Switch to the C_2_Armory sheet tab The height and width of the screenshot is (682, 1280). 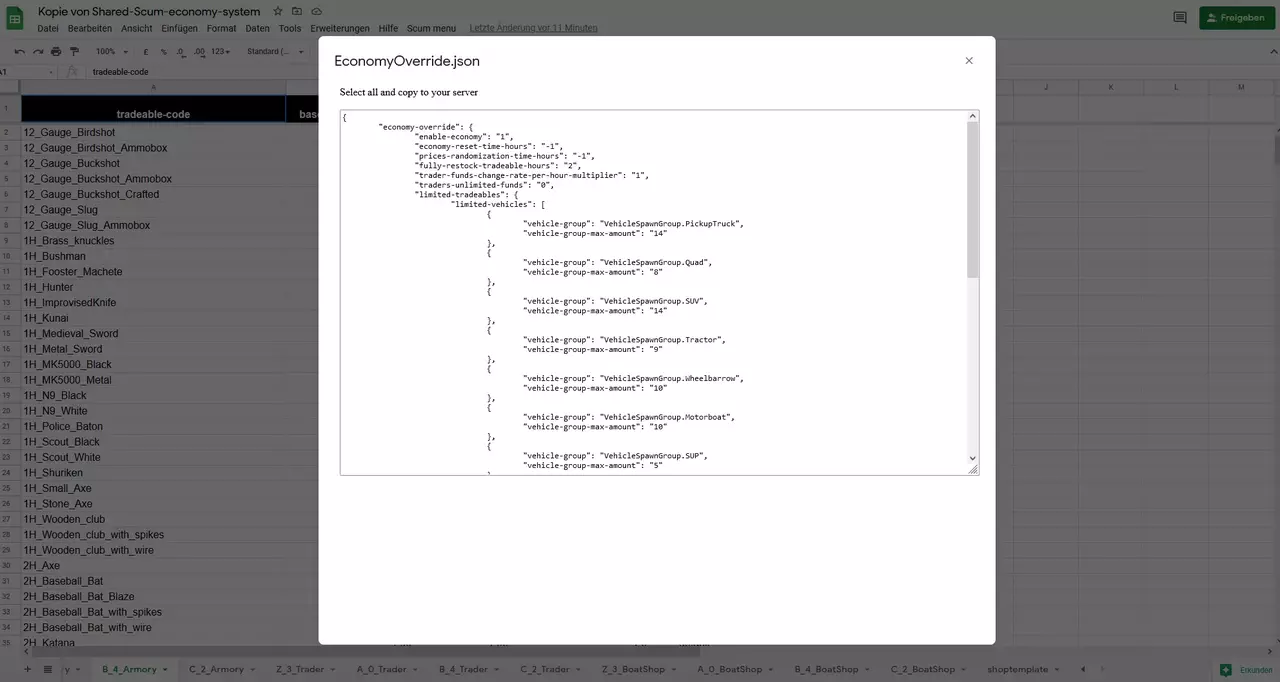point(216,669)
